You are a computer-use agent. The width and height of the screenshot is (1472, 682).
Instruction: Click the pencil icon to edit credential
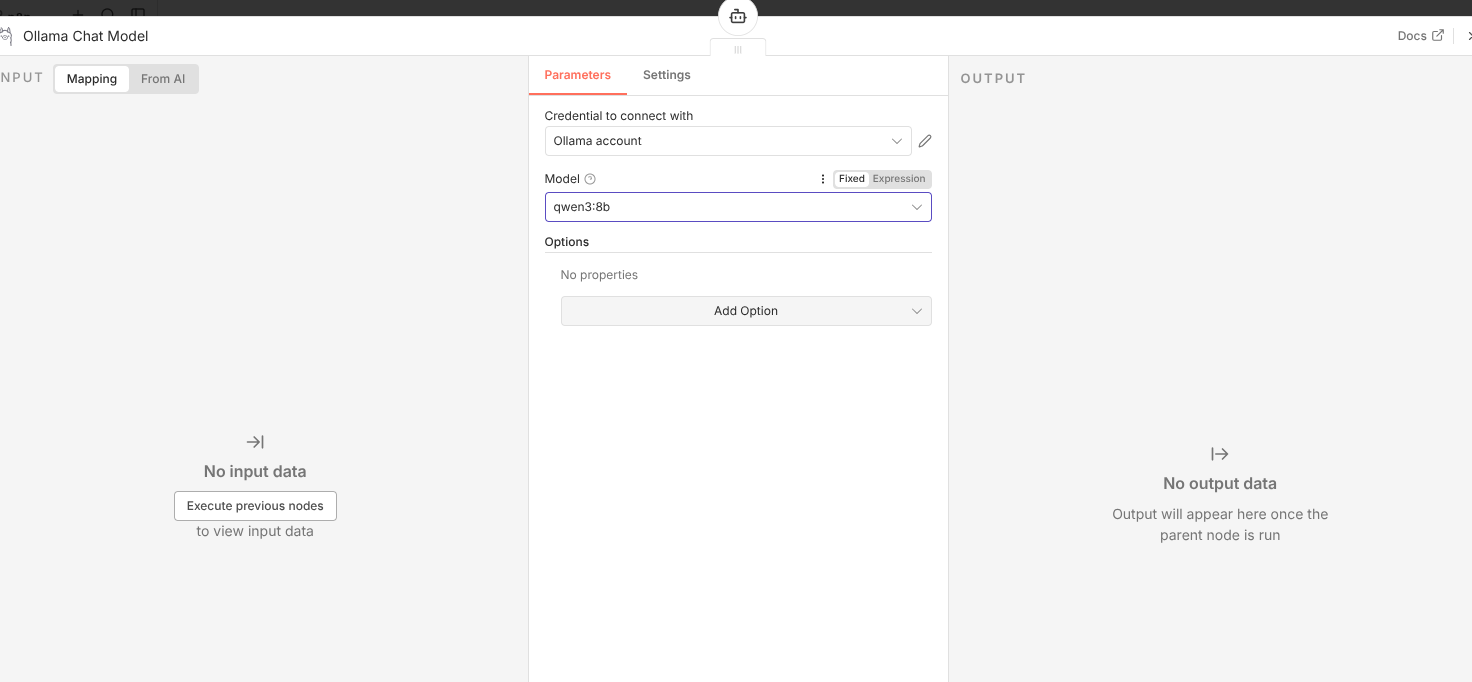pyautogui.click(x=925, y=141)
